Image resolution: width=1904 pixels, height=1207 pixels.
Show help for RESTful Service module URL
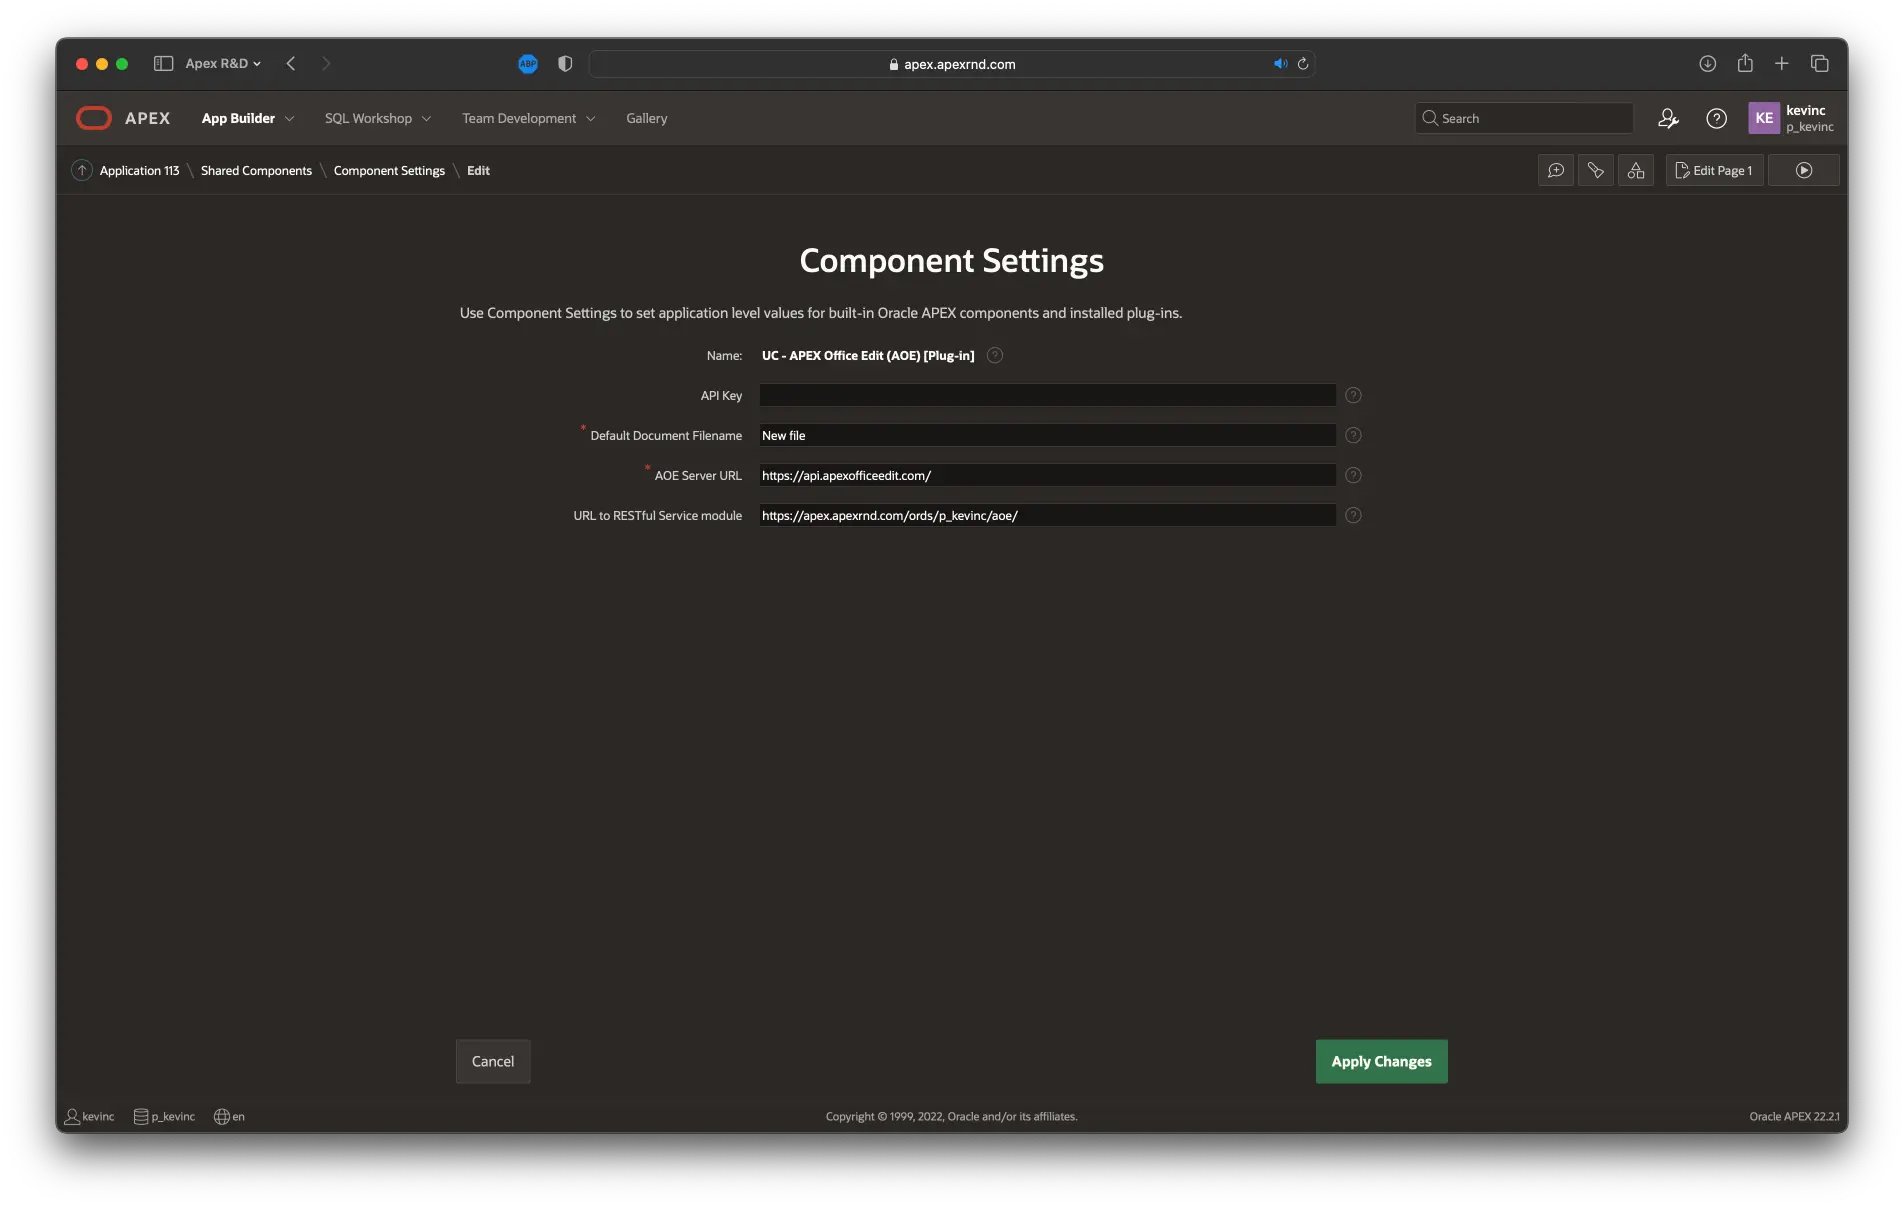[x=1353, y=515]
